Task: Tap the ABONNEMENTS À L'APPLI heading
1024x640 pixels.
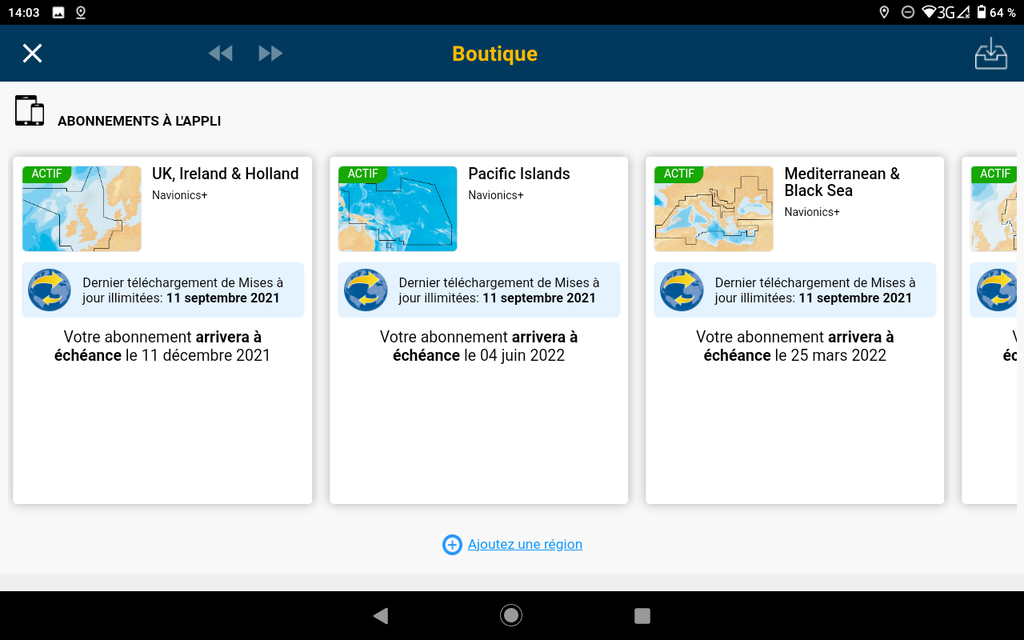Action: tap(139, 121)
